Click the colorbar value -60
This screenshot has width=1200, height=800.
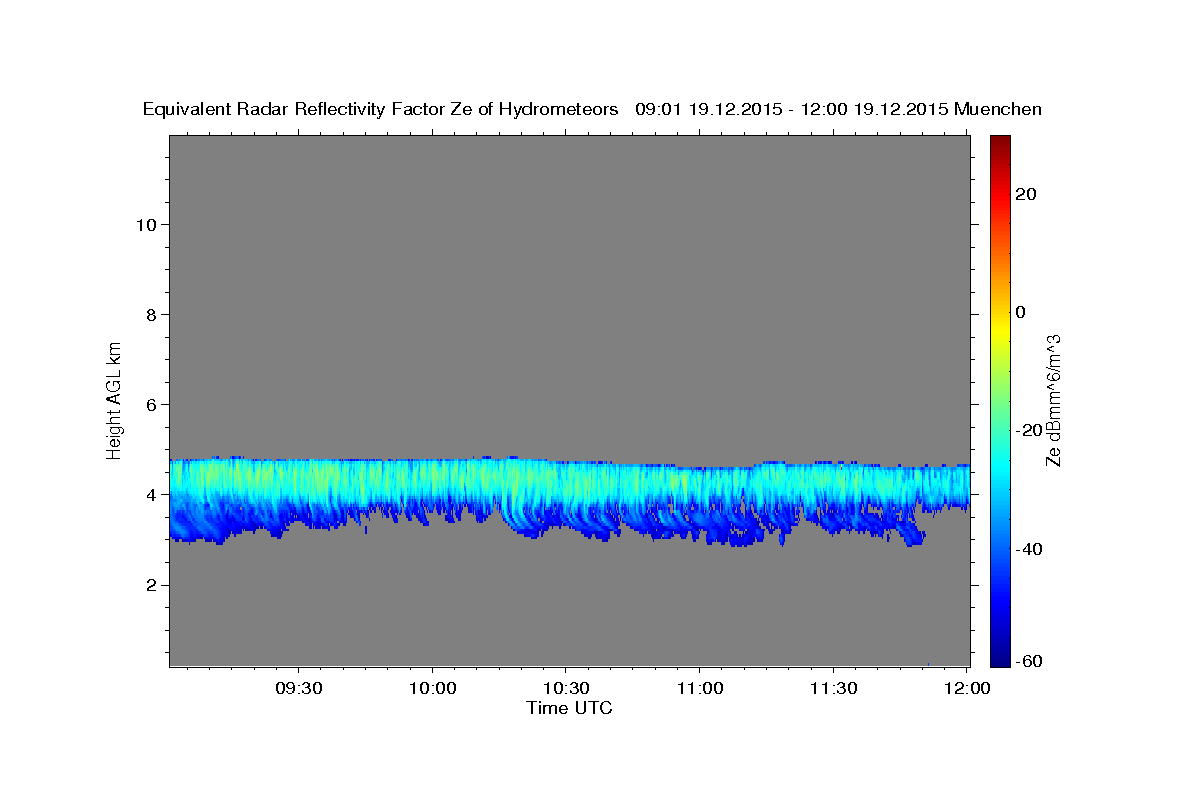[1031, 661]
